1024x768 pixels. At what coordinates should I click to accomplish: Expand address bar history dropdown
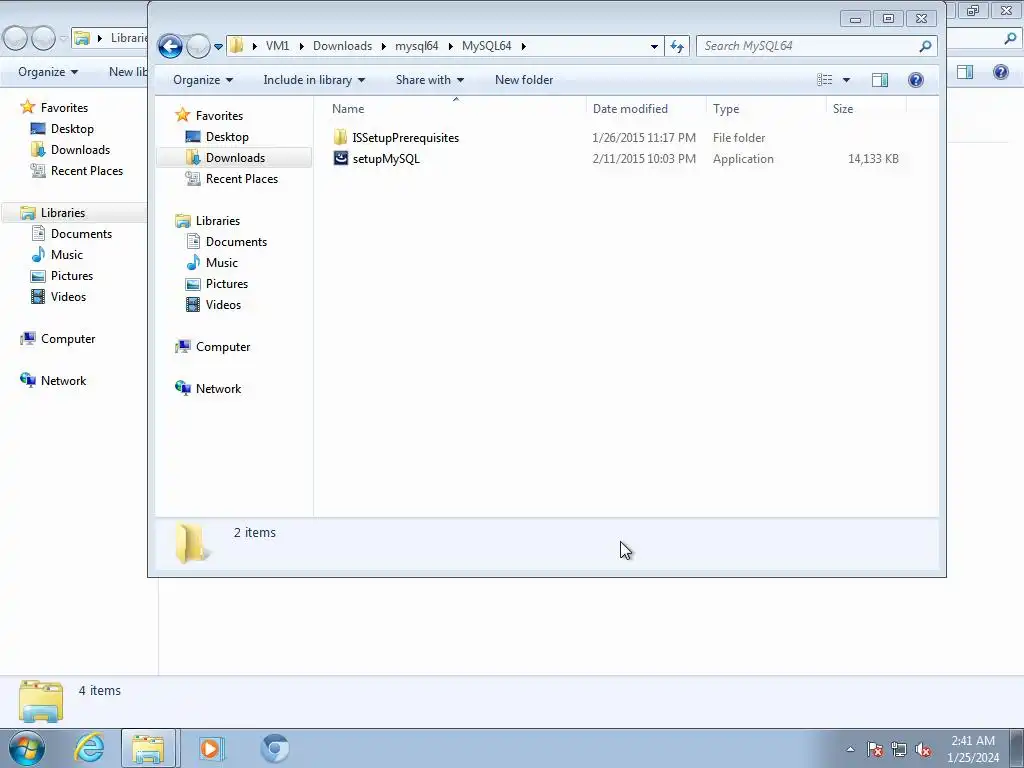654,46
